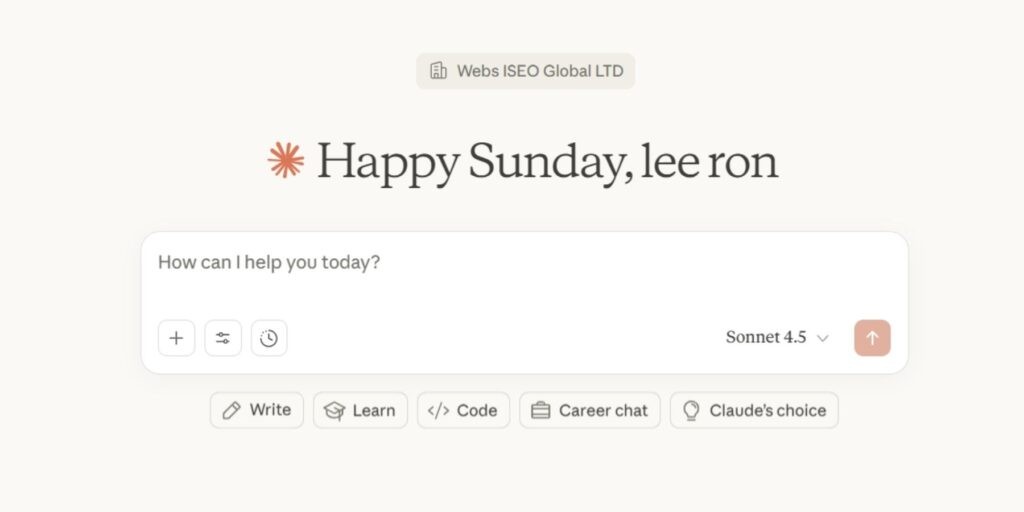Expand the chevron next to Sonnet 4.5
The width and height of the screenshot is (1024, 512).
point(823,338)
